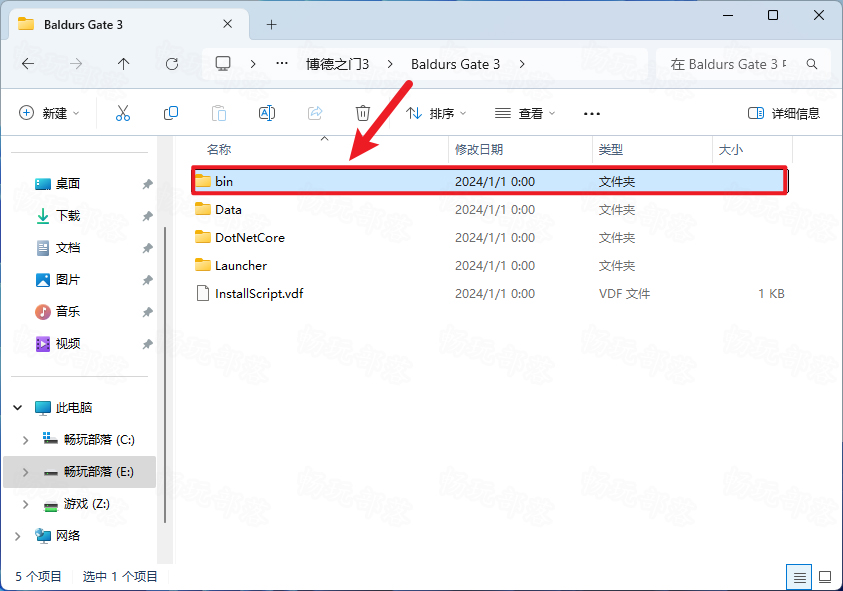Screen dimensions: 843x591
Task: Click the Back navigation arrow
Action: (28, 64)
